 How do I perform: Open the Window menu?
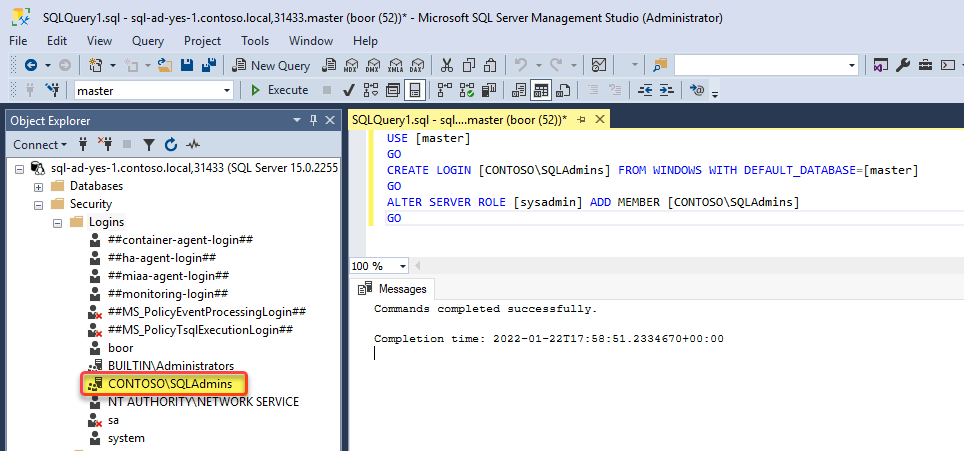point(311,41)
